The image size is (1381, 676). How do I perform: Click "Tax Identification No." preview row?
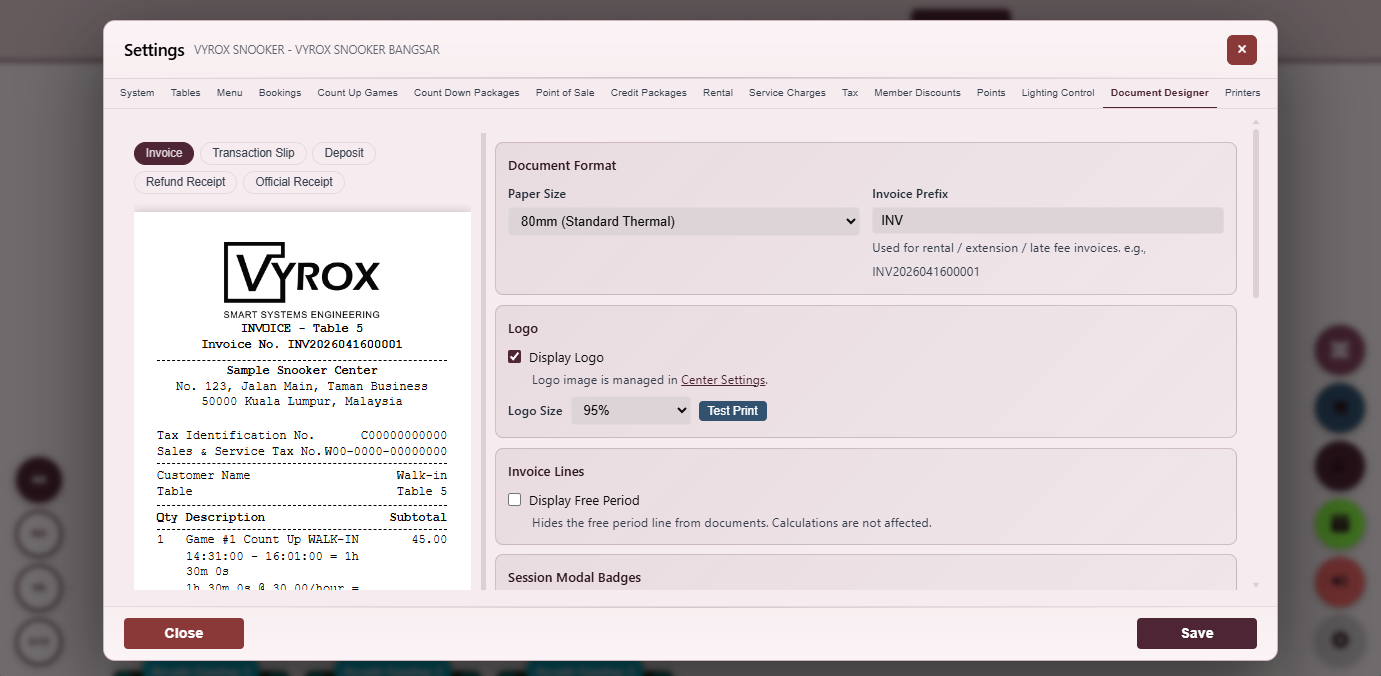tap(302, 435)
